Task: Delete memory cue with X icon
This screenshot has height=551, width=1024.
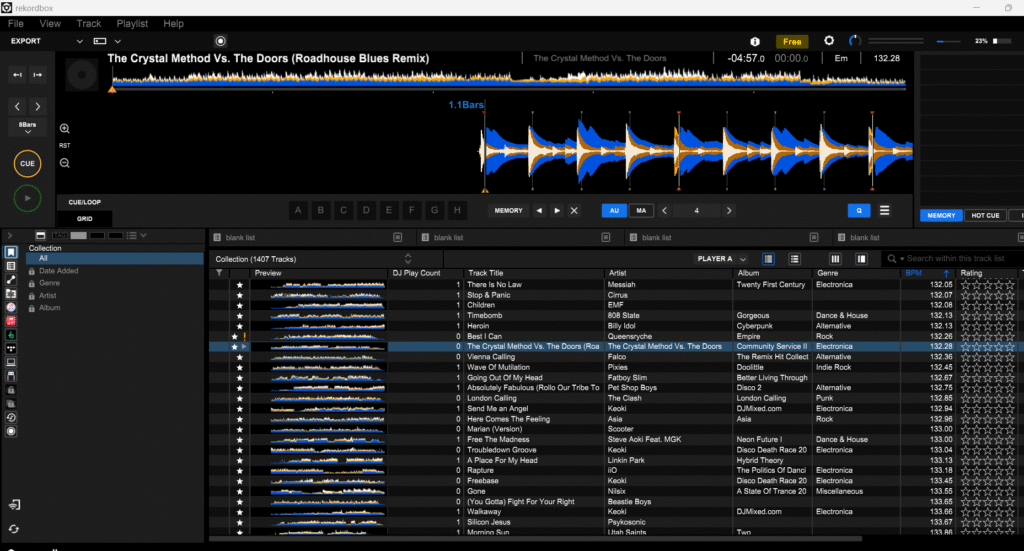Action: point(574,211)
